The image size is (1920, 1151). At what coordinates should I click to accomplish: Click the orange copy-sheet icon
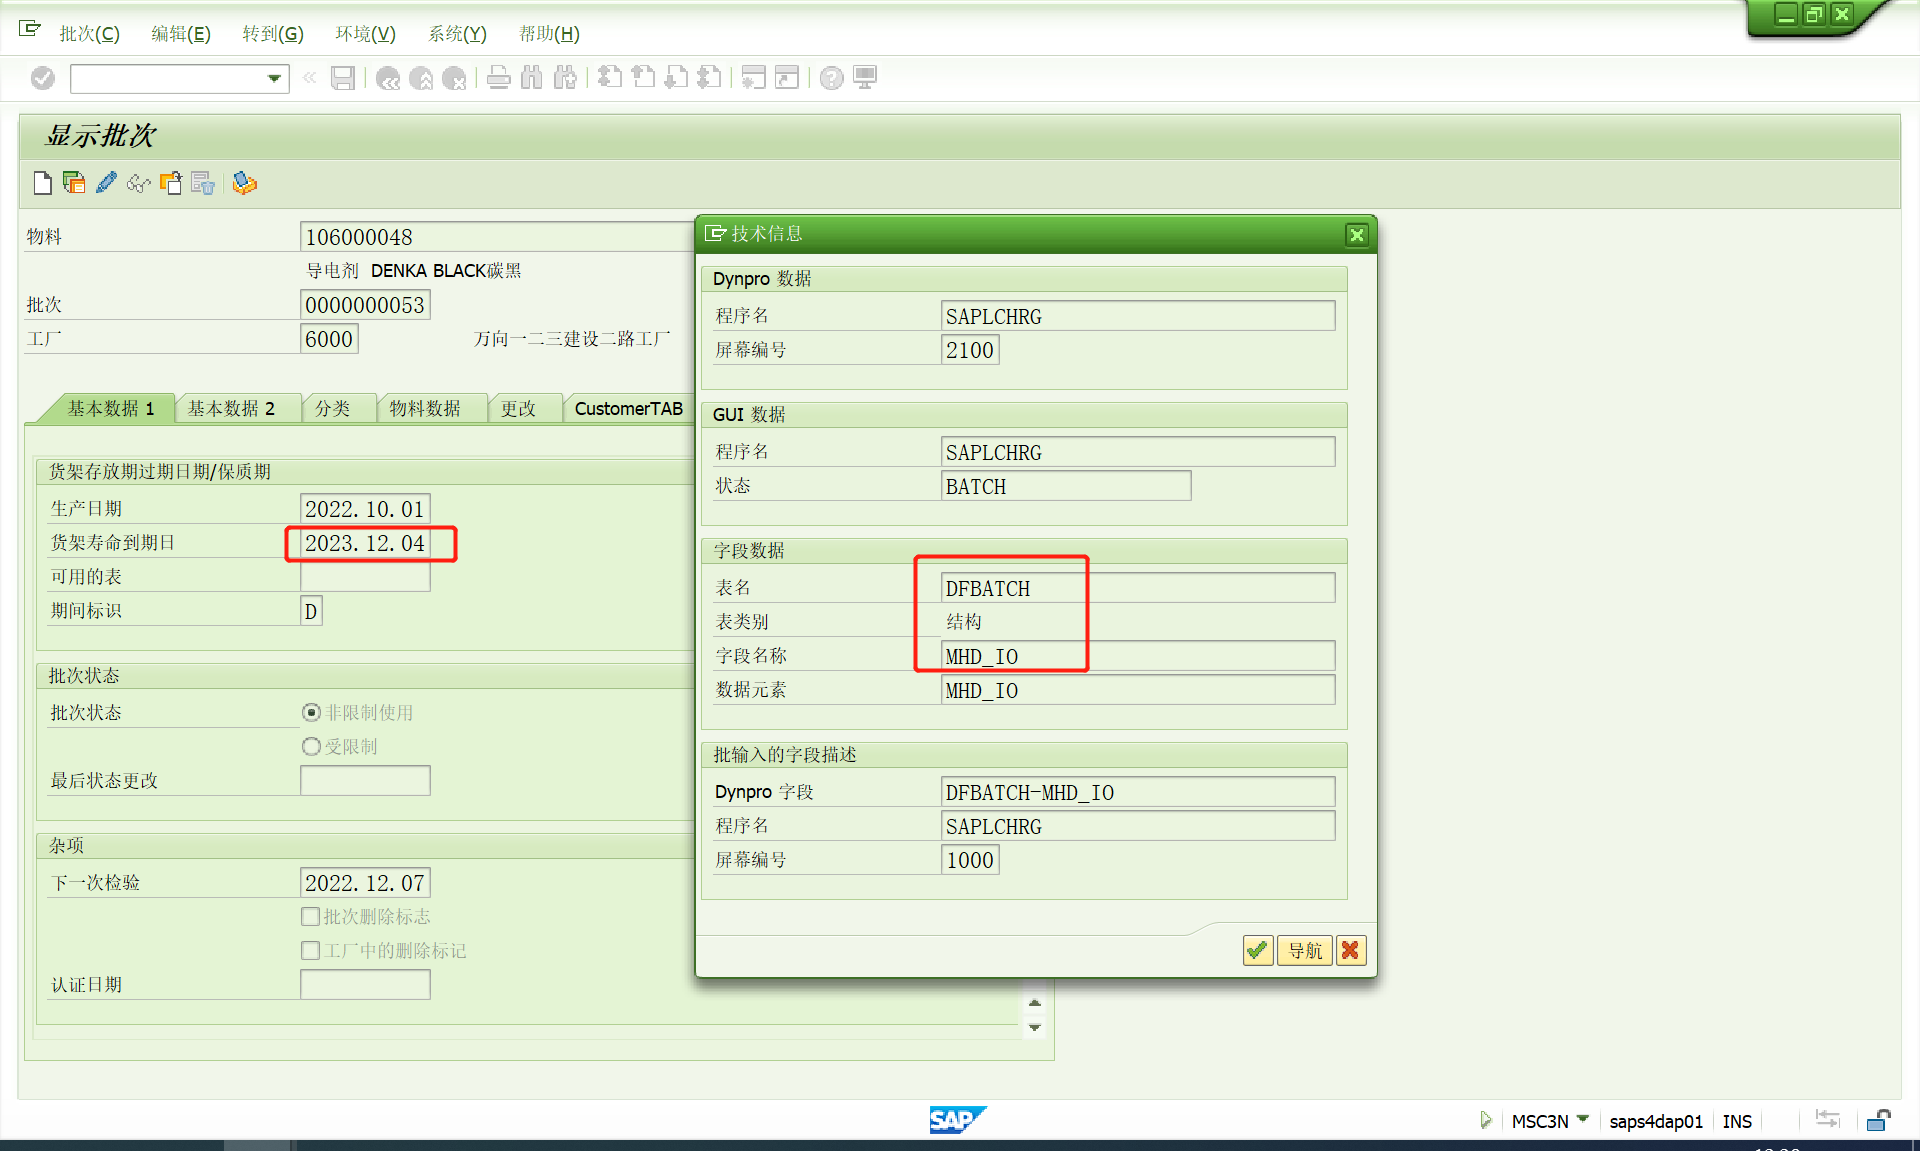point(171,183)
